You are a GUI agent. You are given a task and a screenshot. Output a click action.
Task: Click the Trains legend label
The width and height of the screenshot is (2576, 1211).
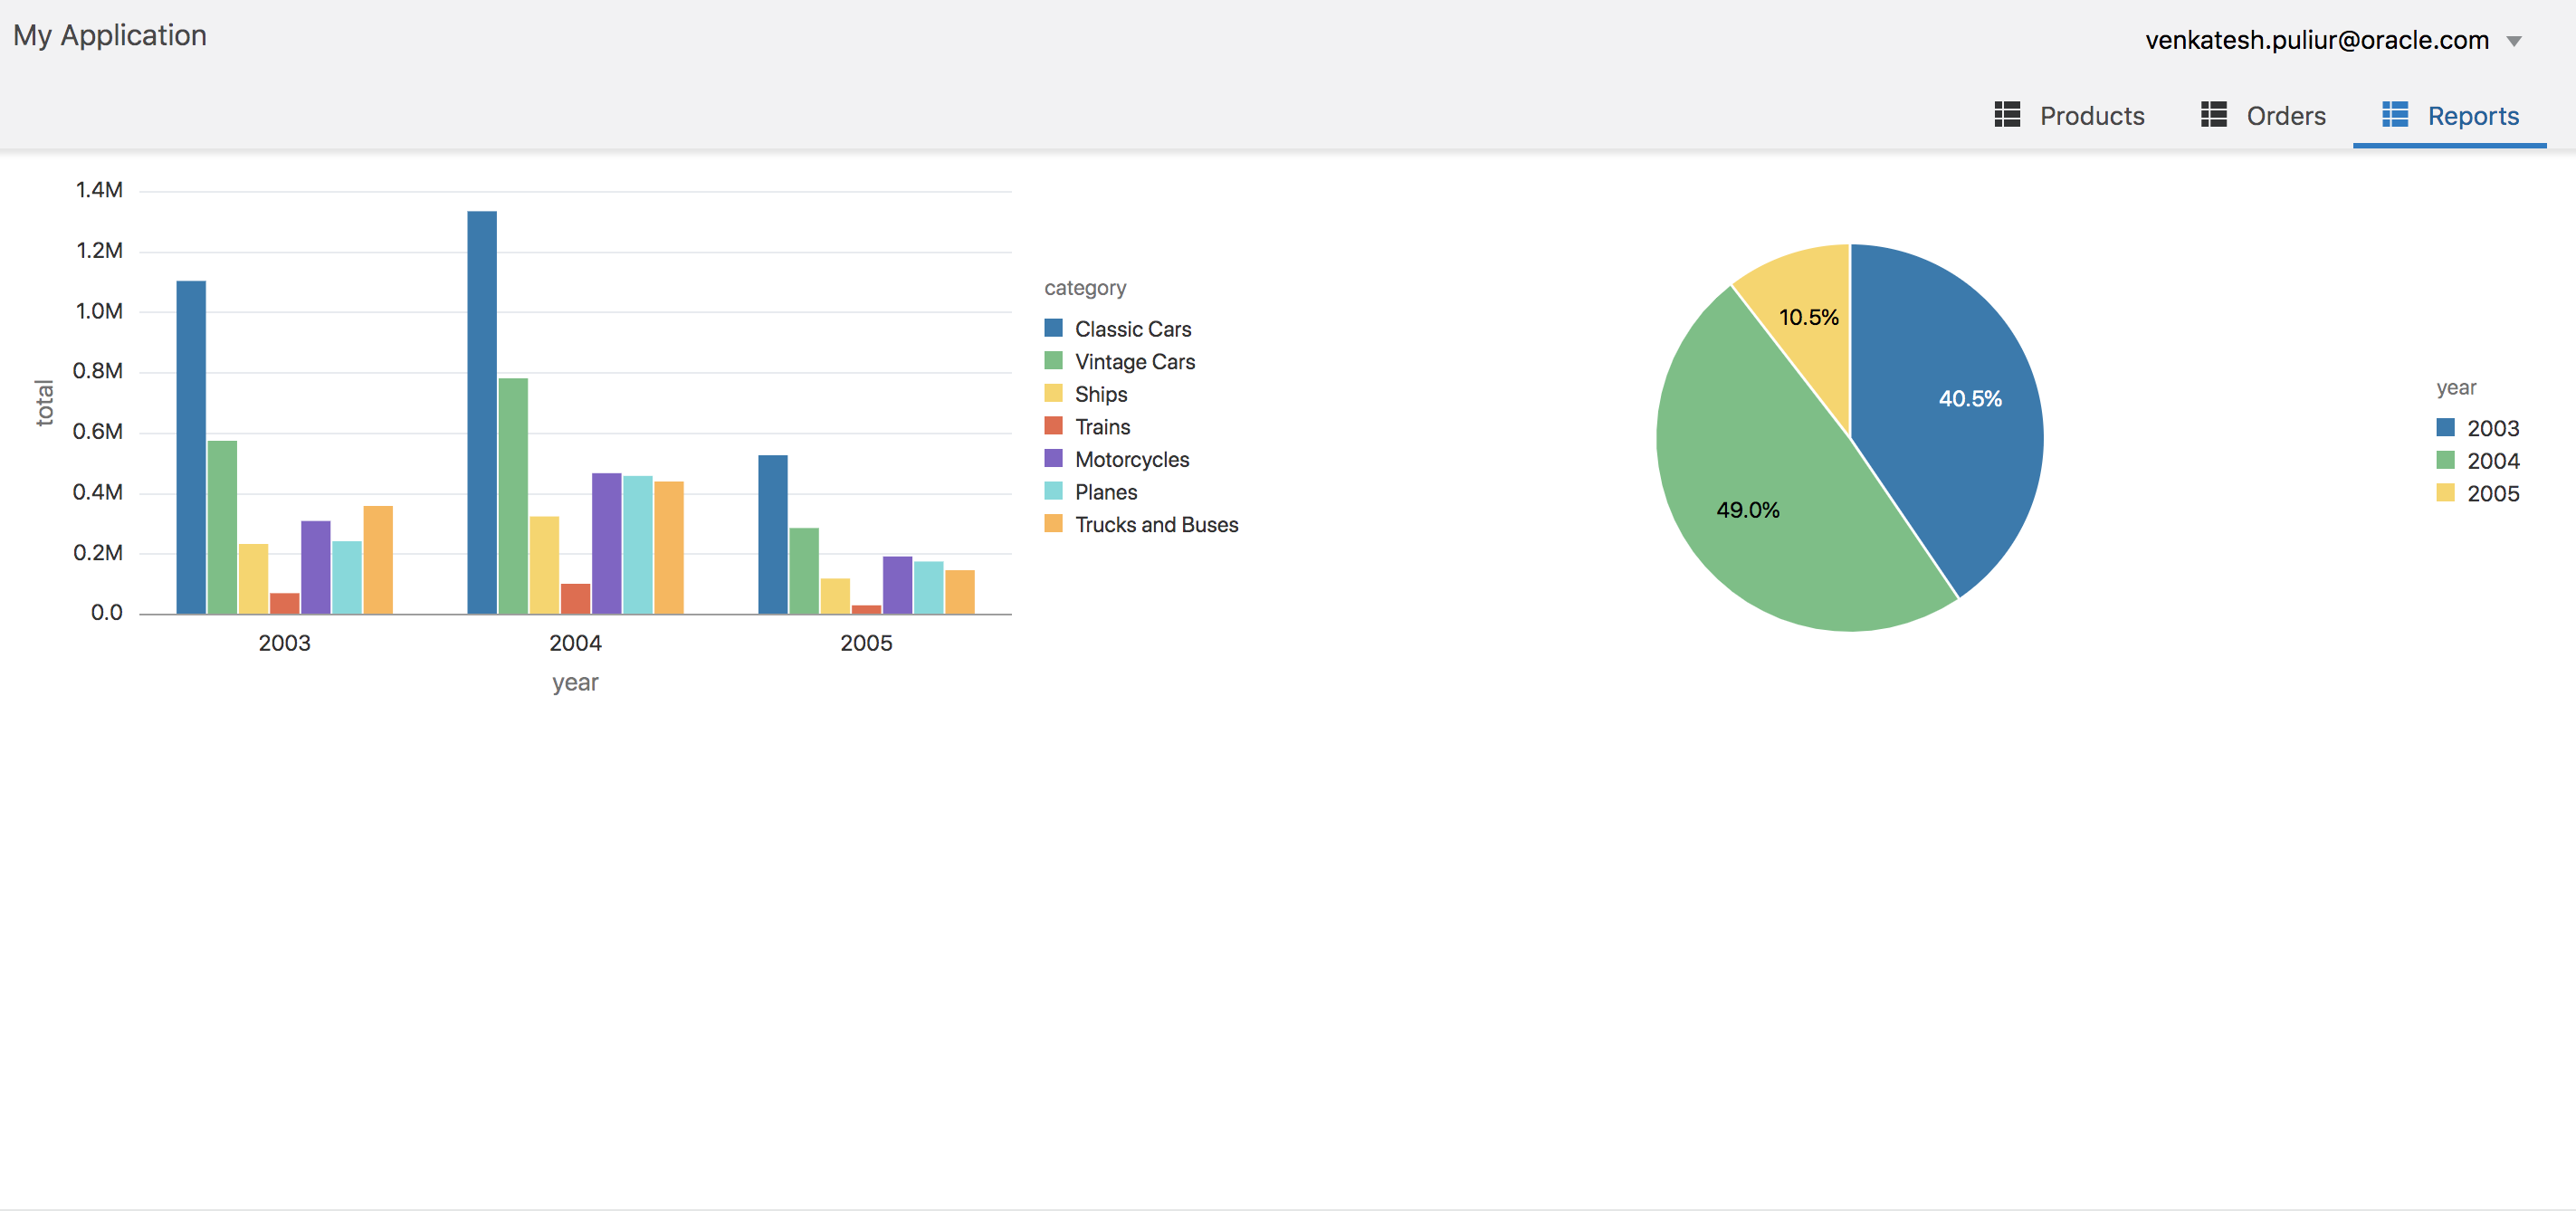pos(1102,427)
